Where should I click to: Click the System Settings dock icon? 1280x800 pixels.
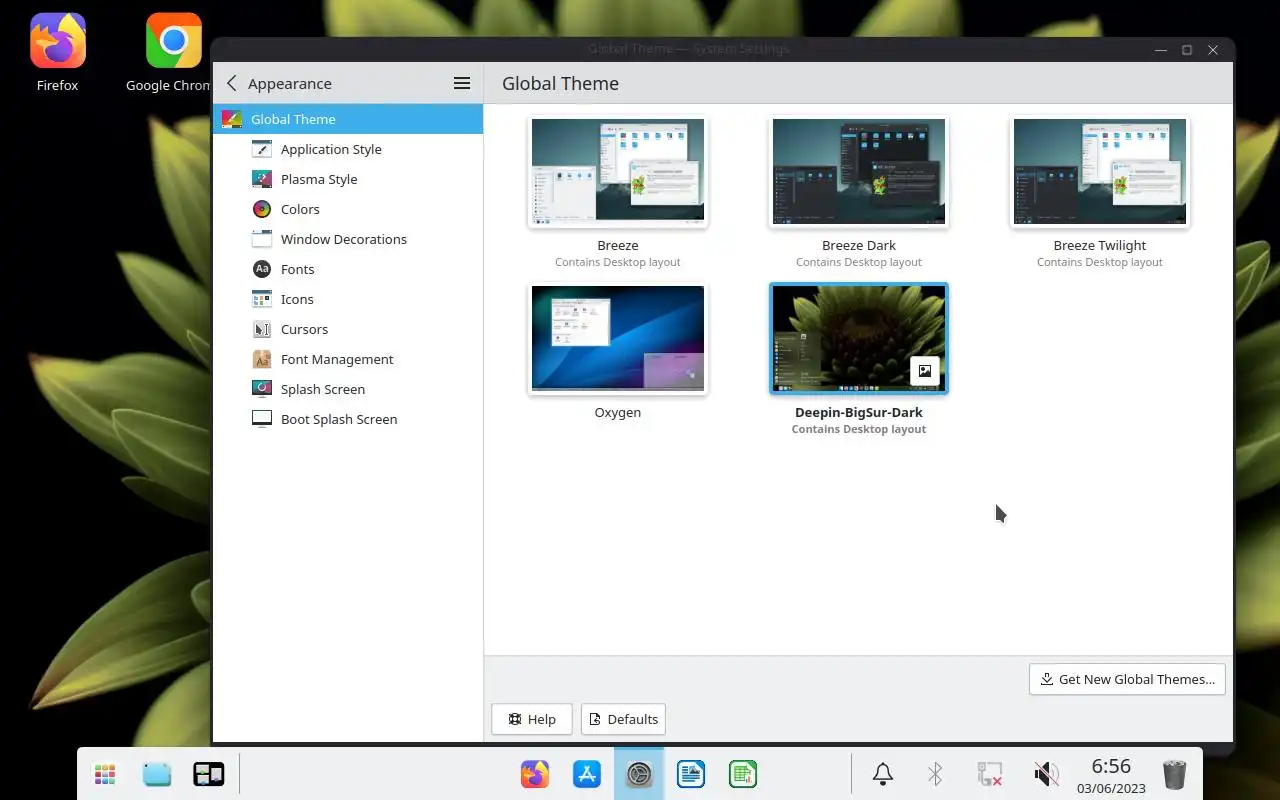pyautogui.click(x=639, y=774)
